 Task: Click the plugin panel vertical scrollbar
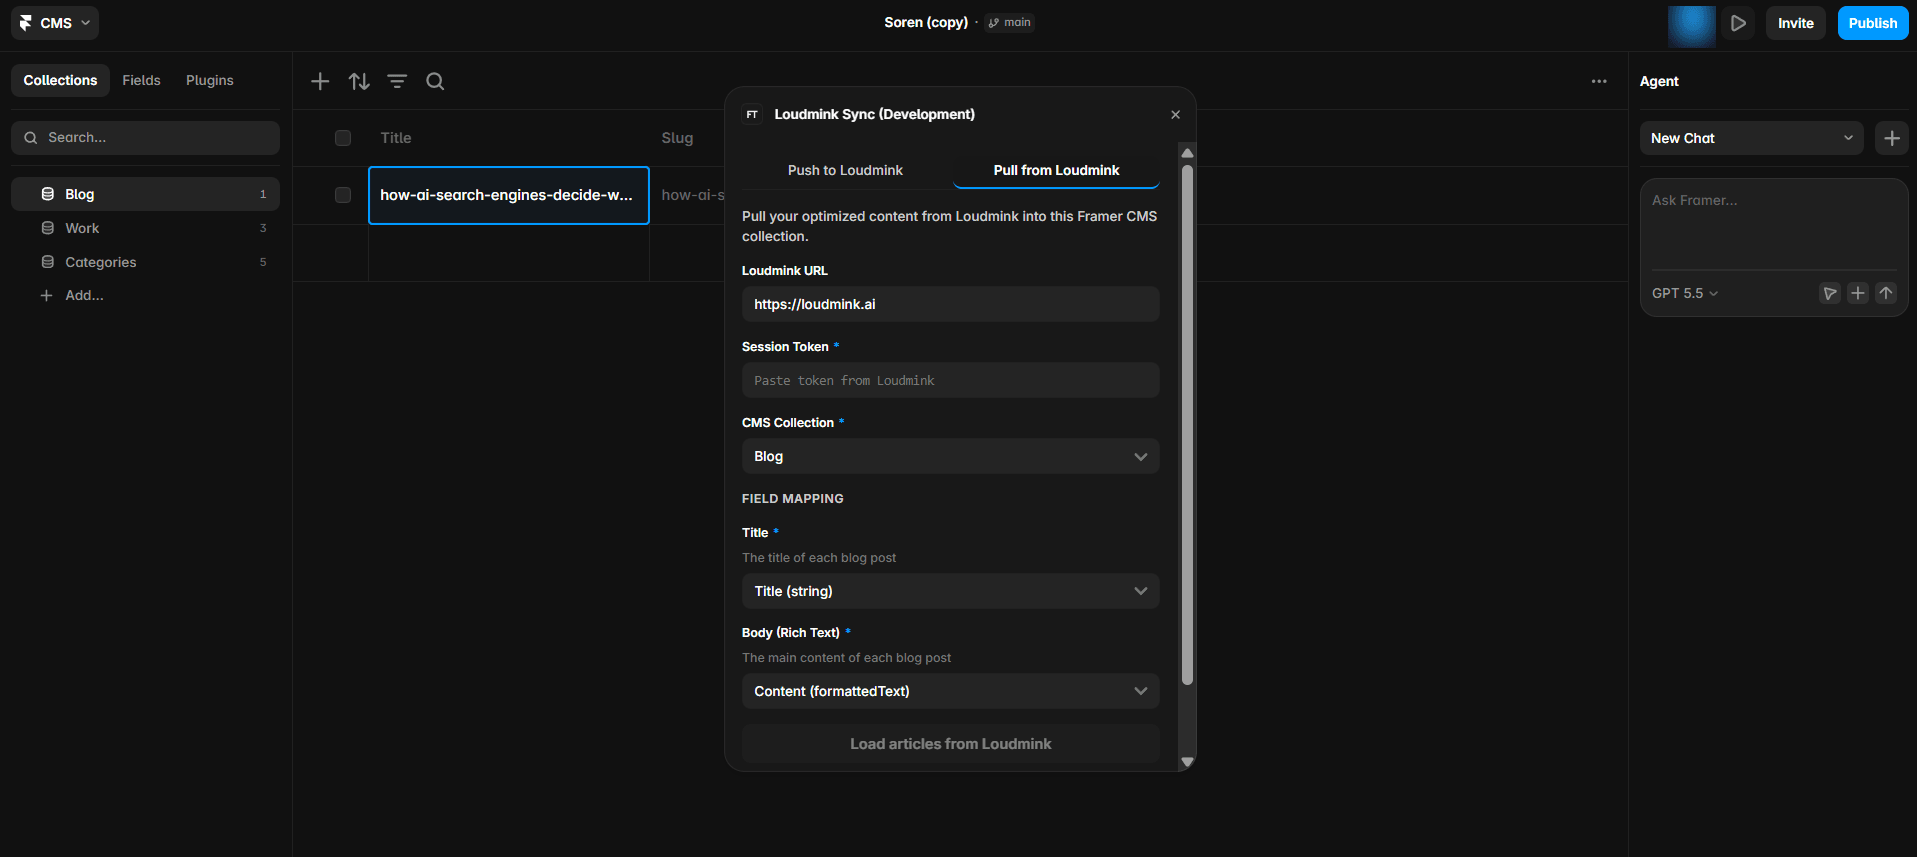[x=1187, y=425]
